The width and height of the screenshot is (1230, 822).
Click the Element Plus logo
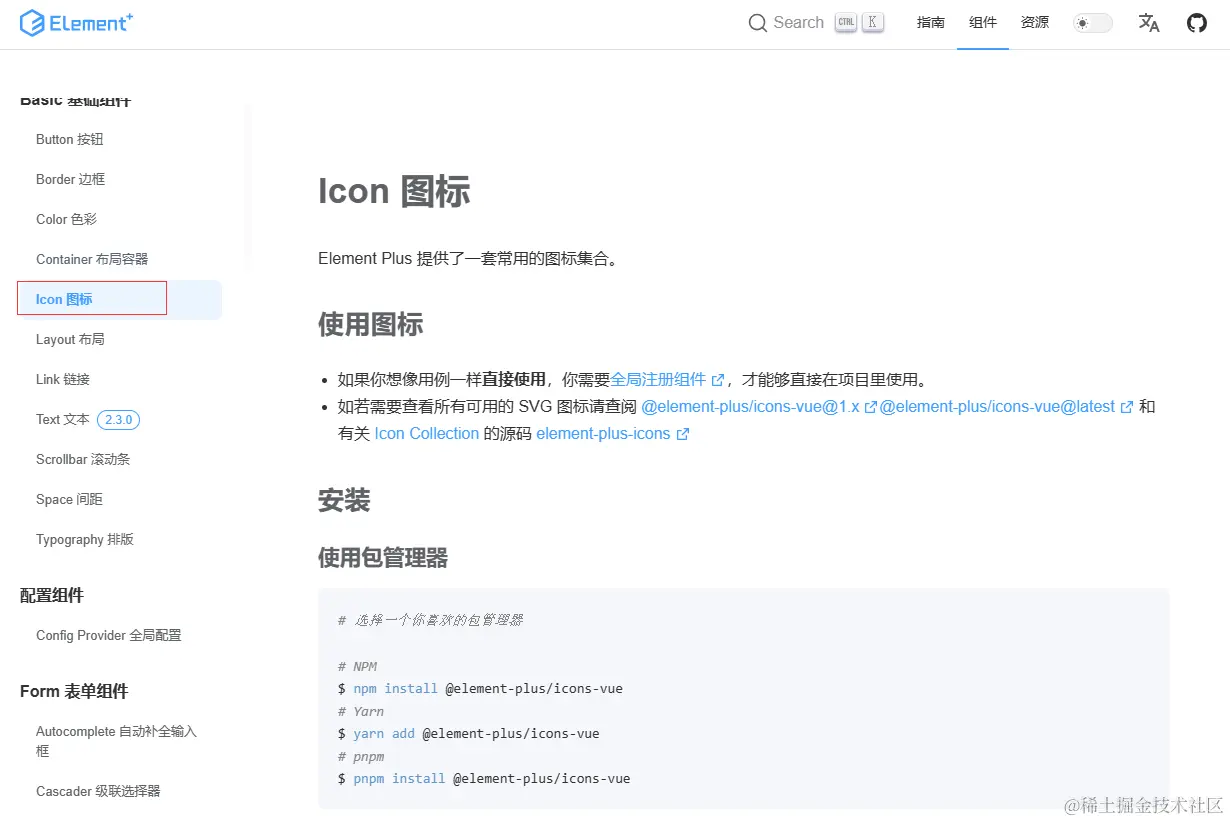coord(76,23)
